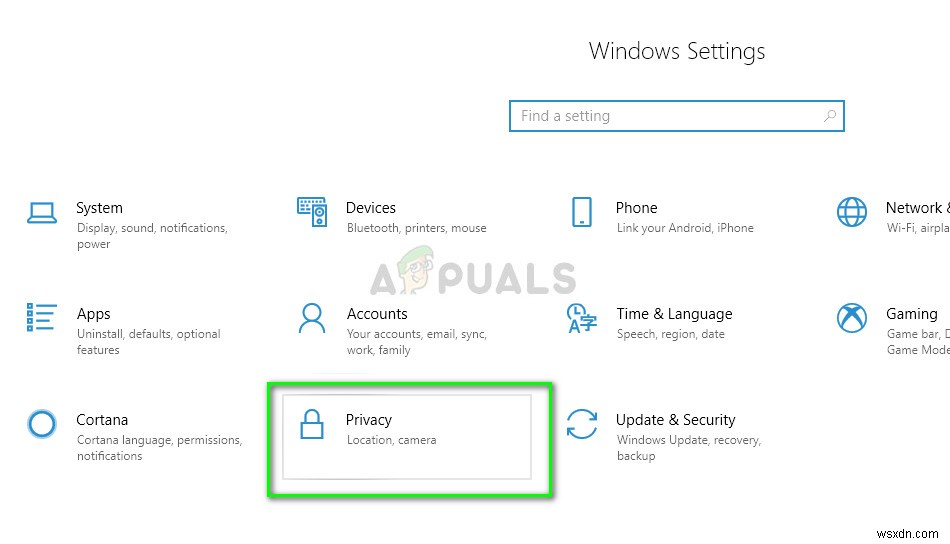Open the Update & Security arrows icon
Viewport: 950px width, 544px height.
[x=582, y=424]
